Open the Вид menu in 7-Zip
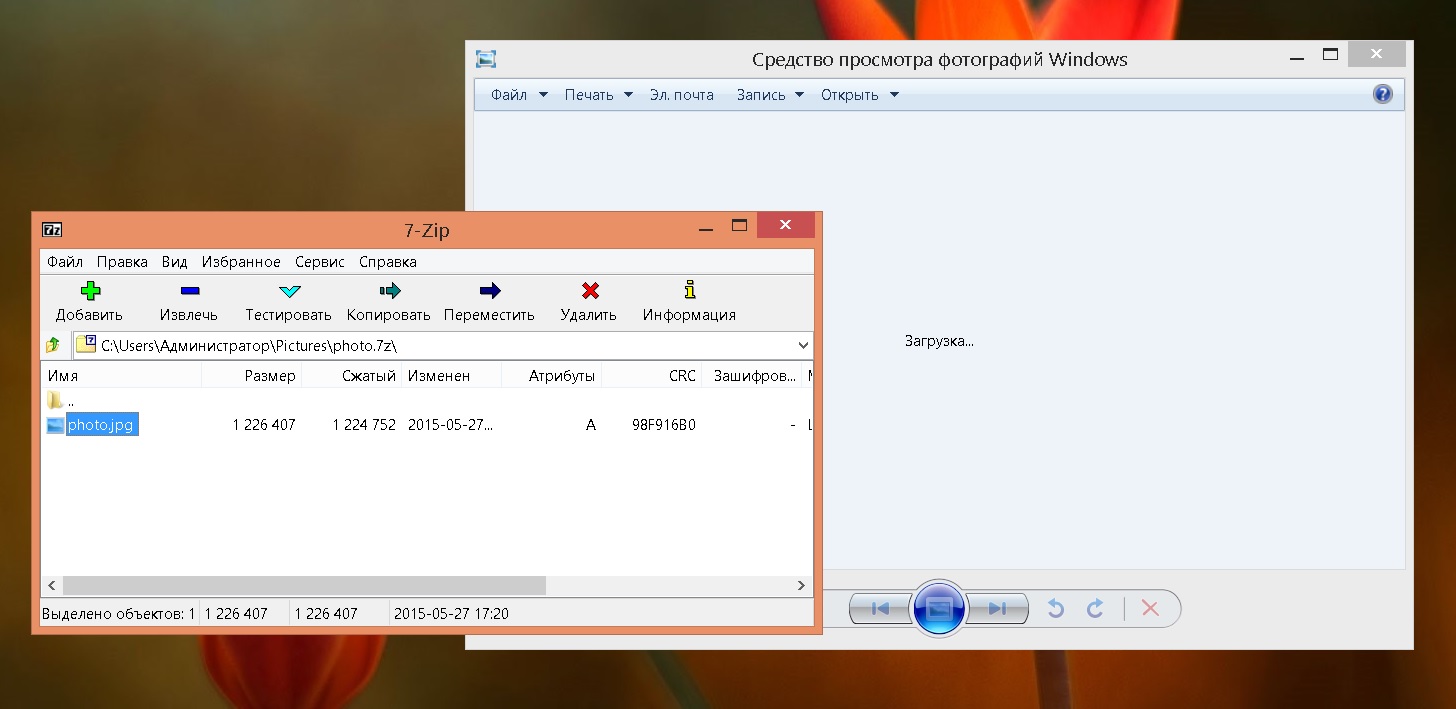The image size is (1456, 709). (x=175, y=262)
